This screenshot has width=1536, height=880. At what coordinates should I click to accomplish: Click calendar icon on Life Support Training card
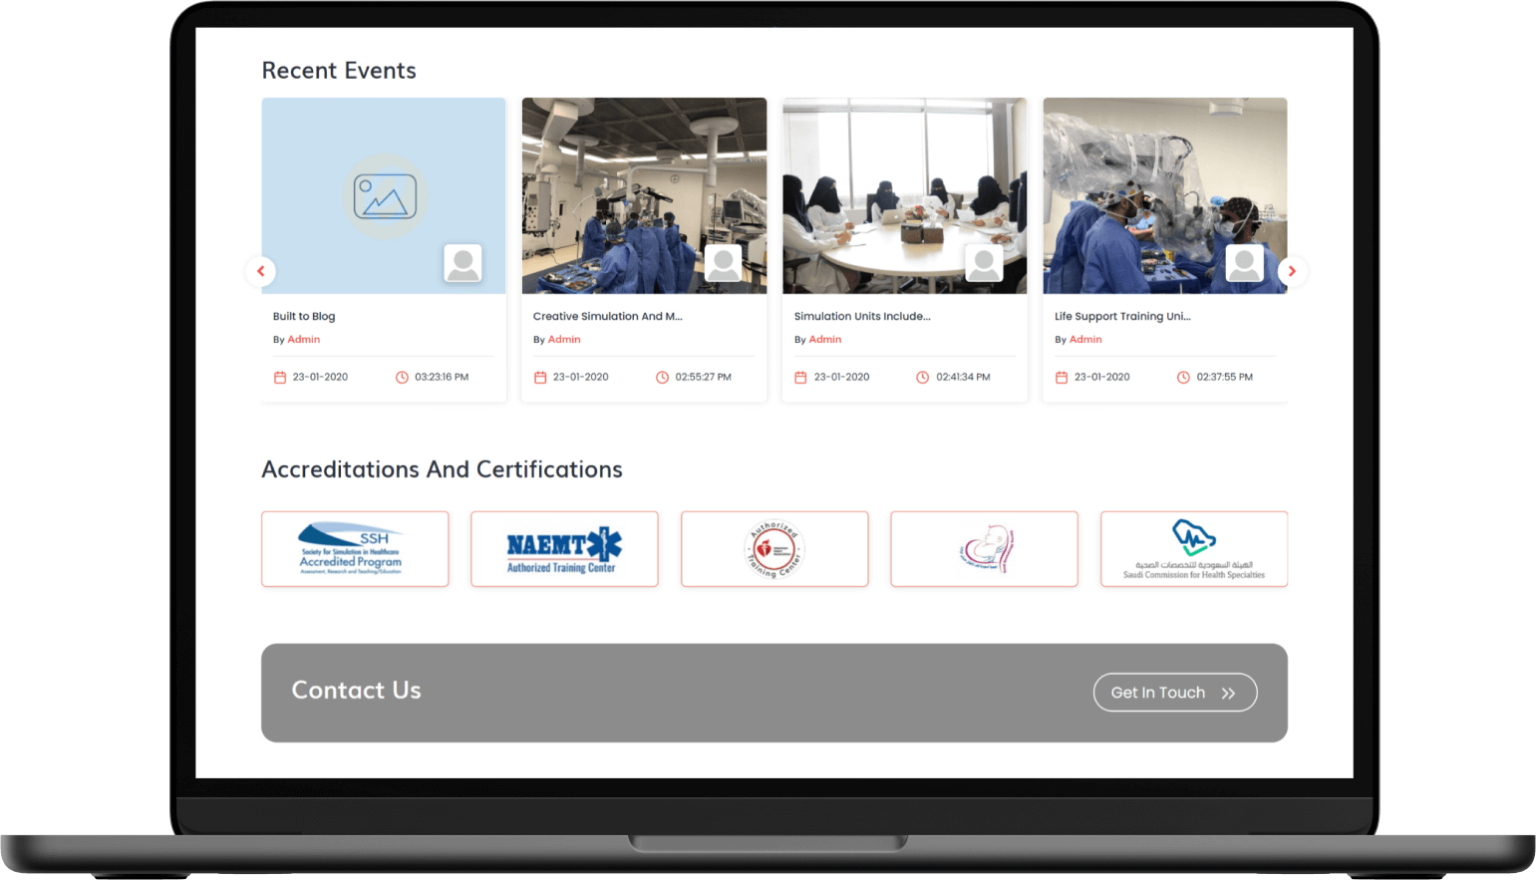(1062, 377)
